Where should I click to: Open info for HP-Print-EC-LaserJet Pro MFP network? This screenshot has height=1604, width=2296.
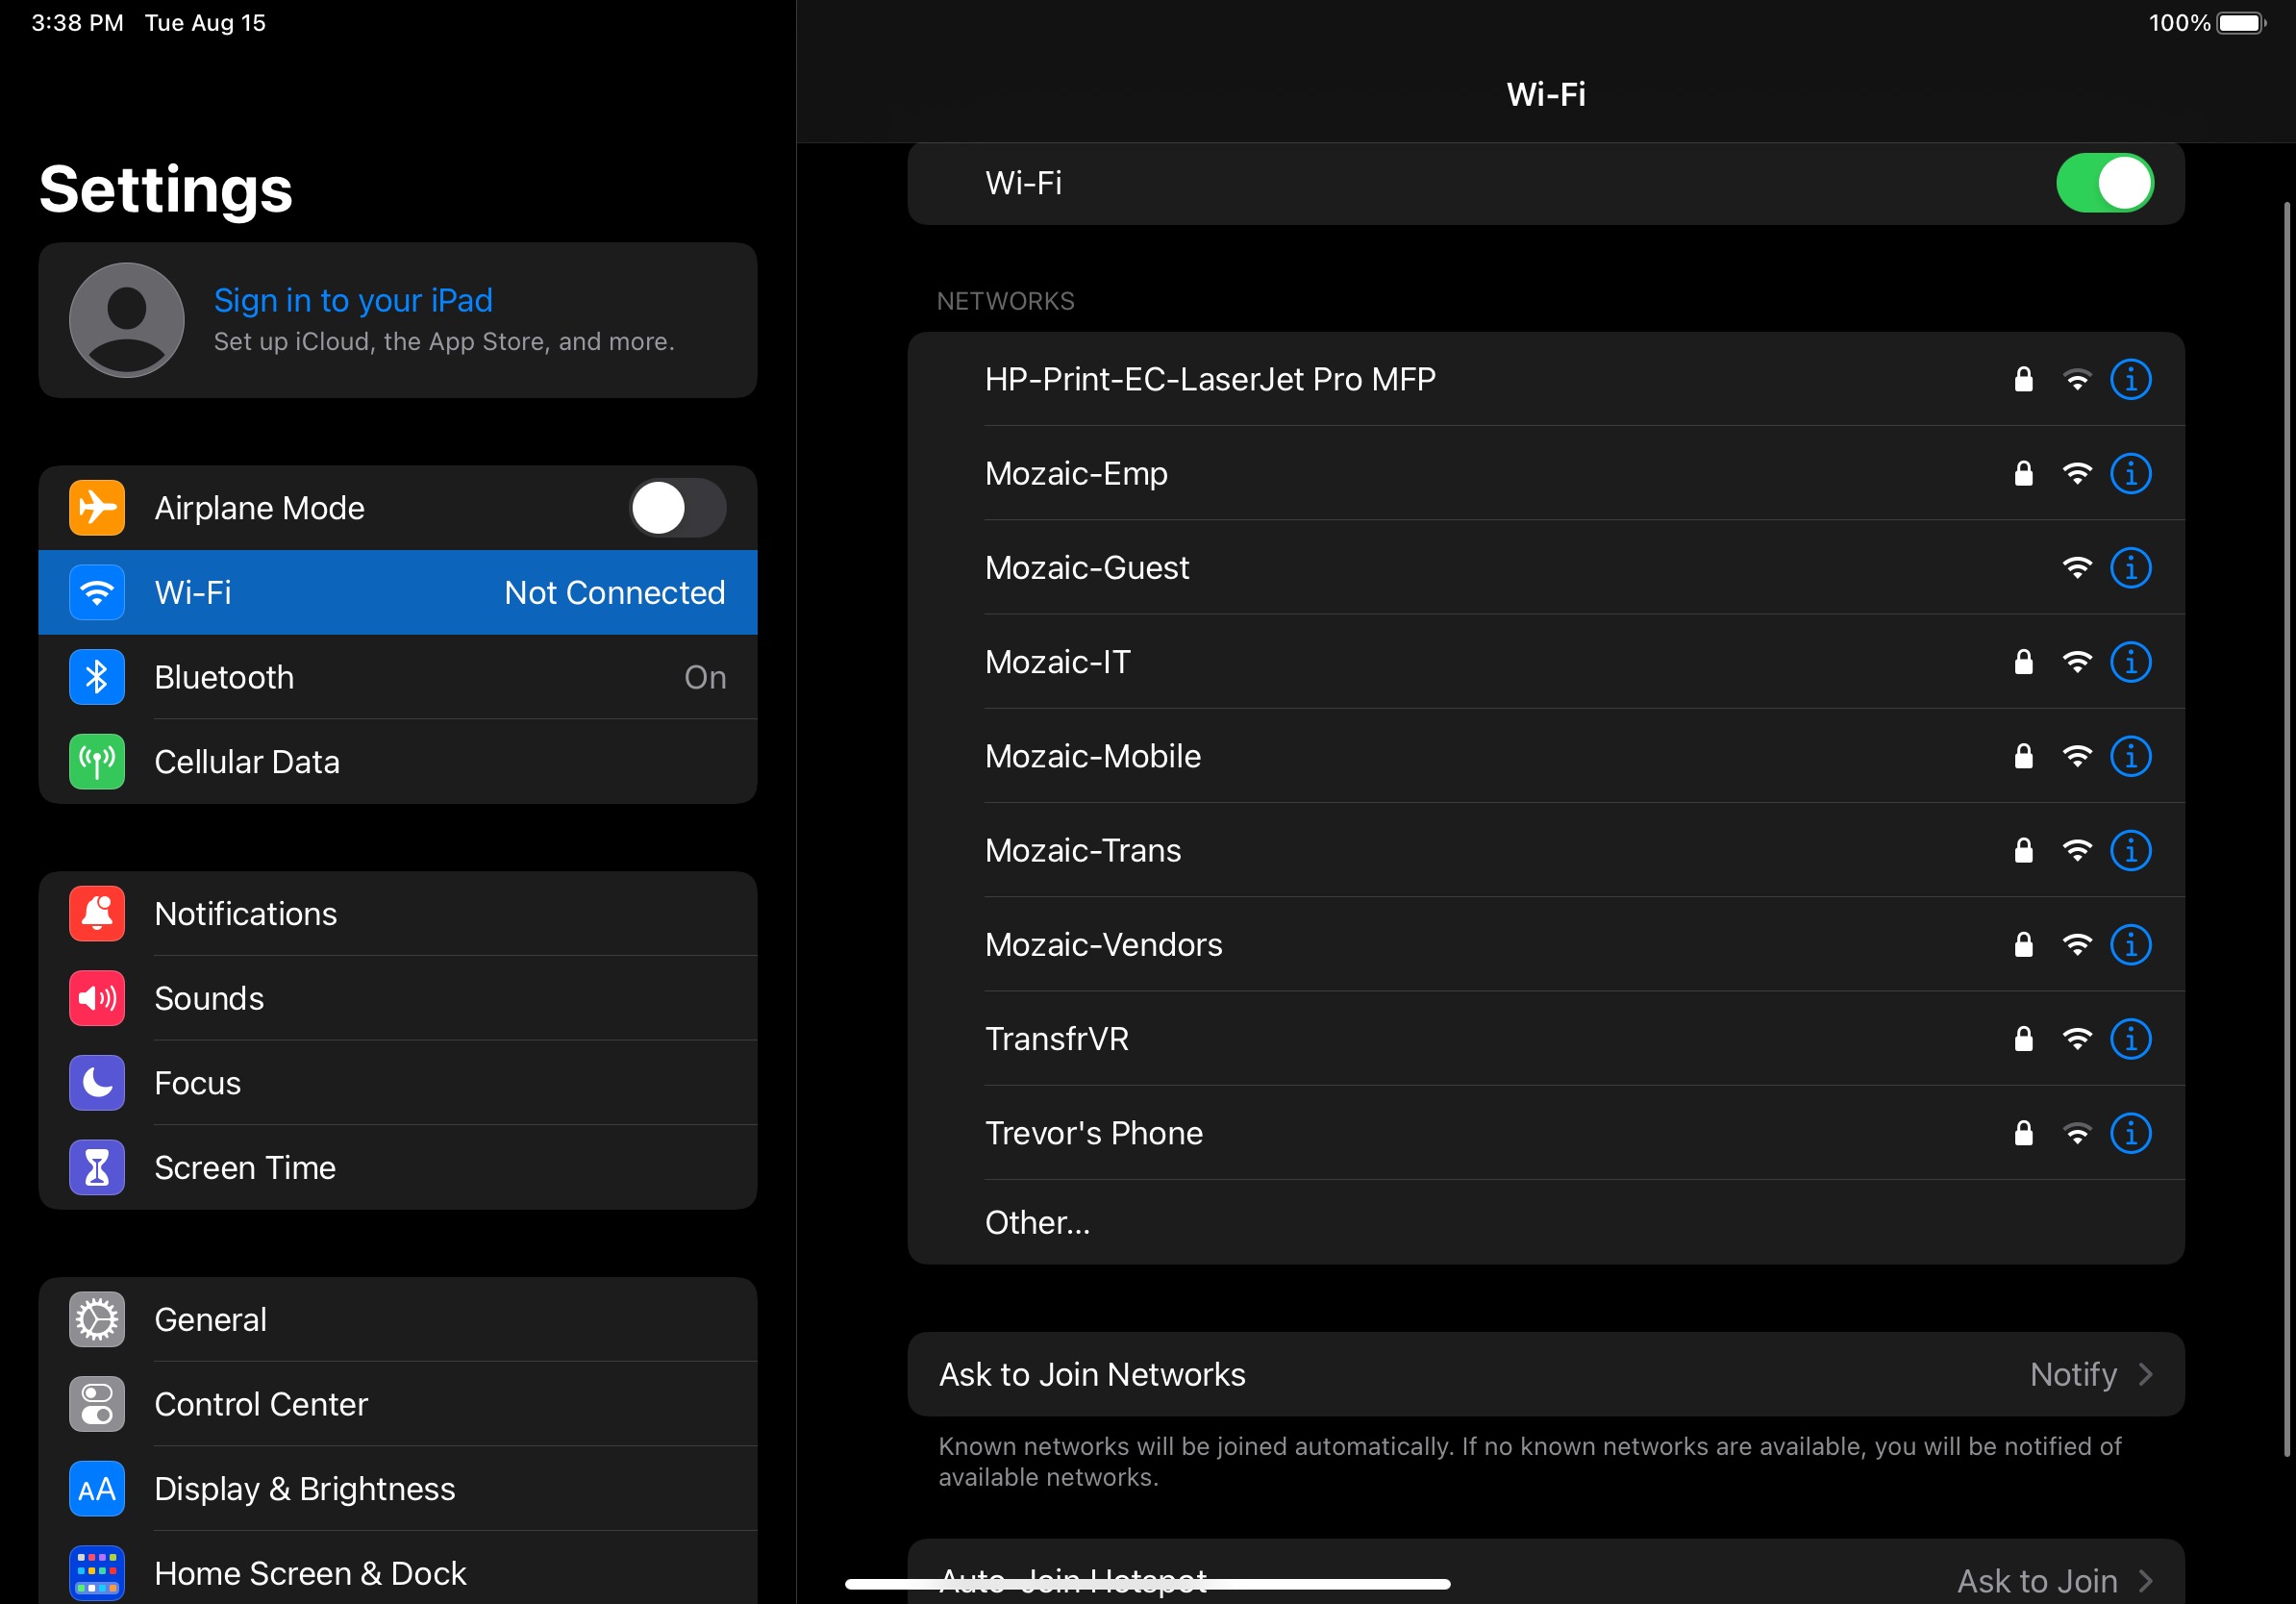click(x=2130, y=380)
